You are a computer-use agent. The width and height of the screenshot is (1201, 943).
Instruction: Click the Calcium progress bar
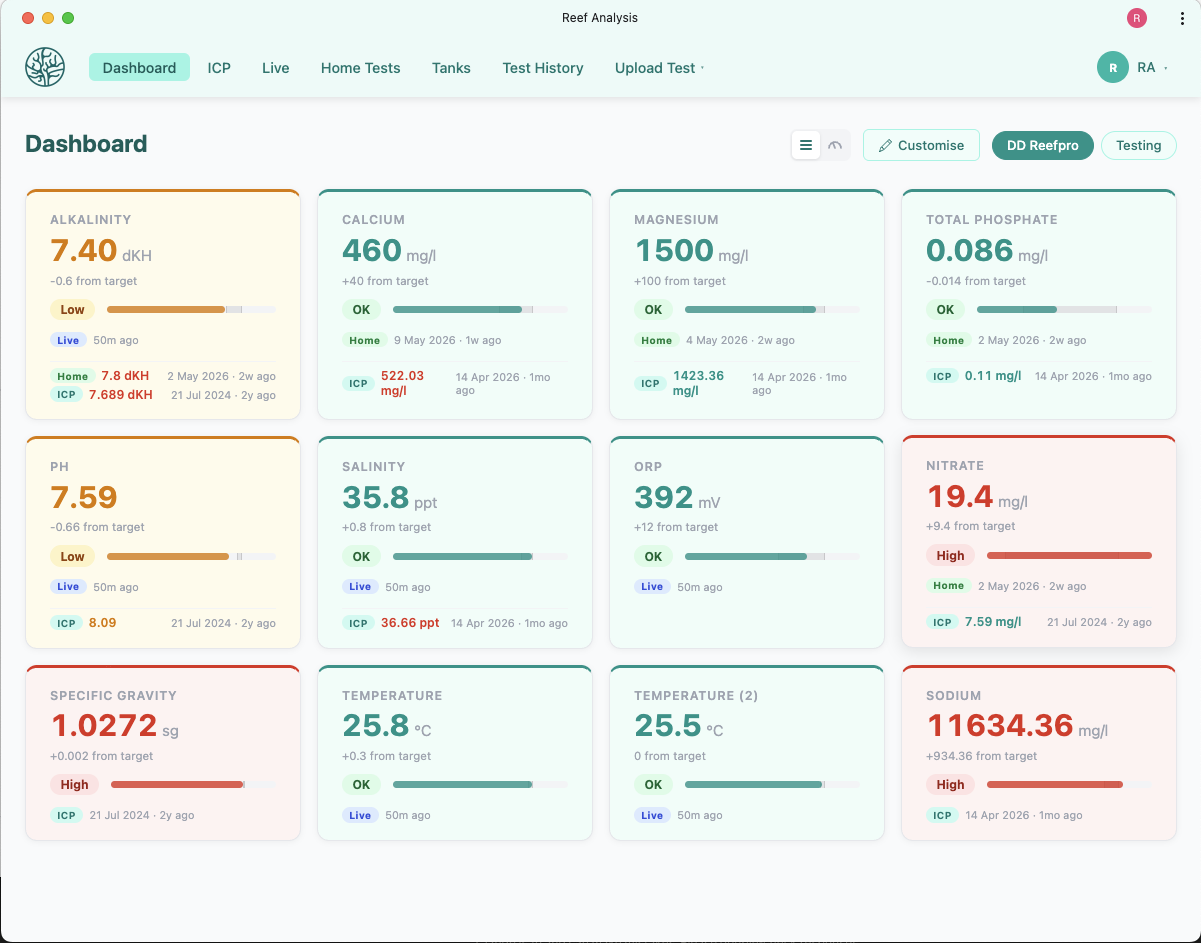pyautogui.click(x=480, y=310)
